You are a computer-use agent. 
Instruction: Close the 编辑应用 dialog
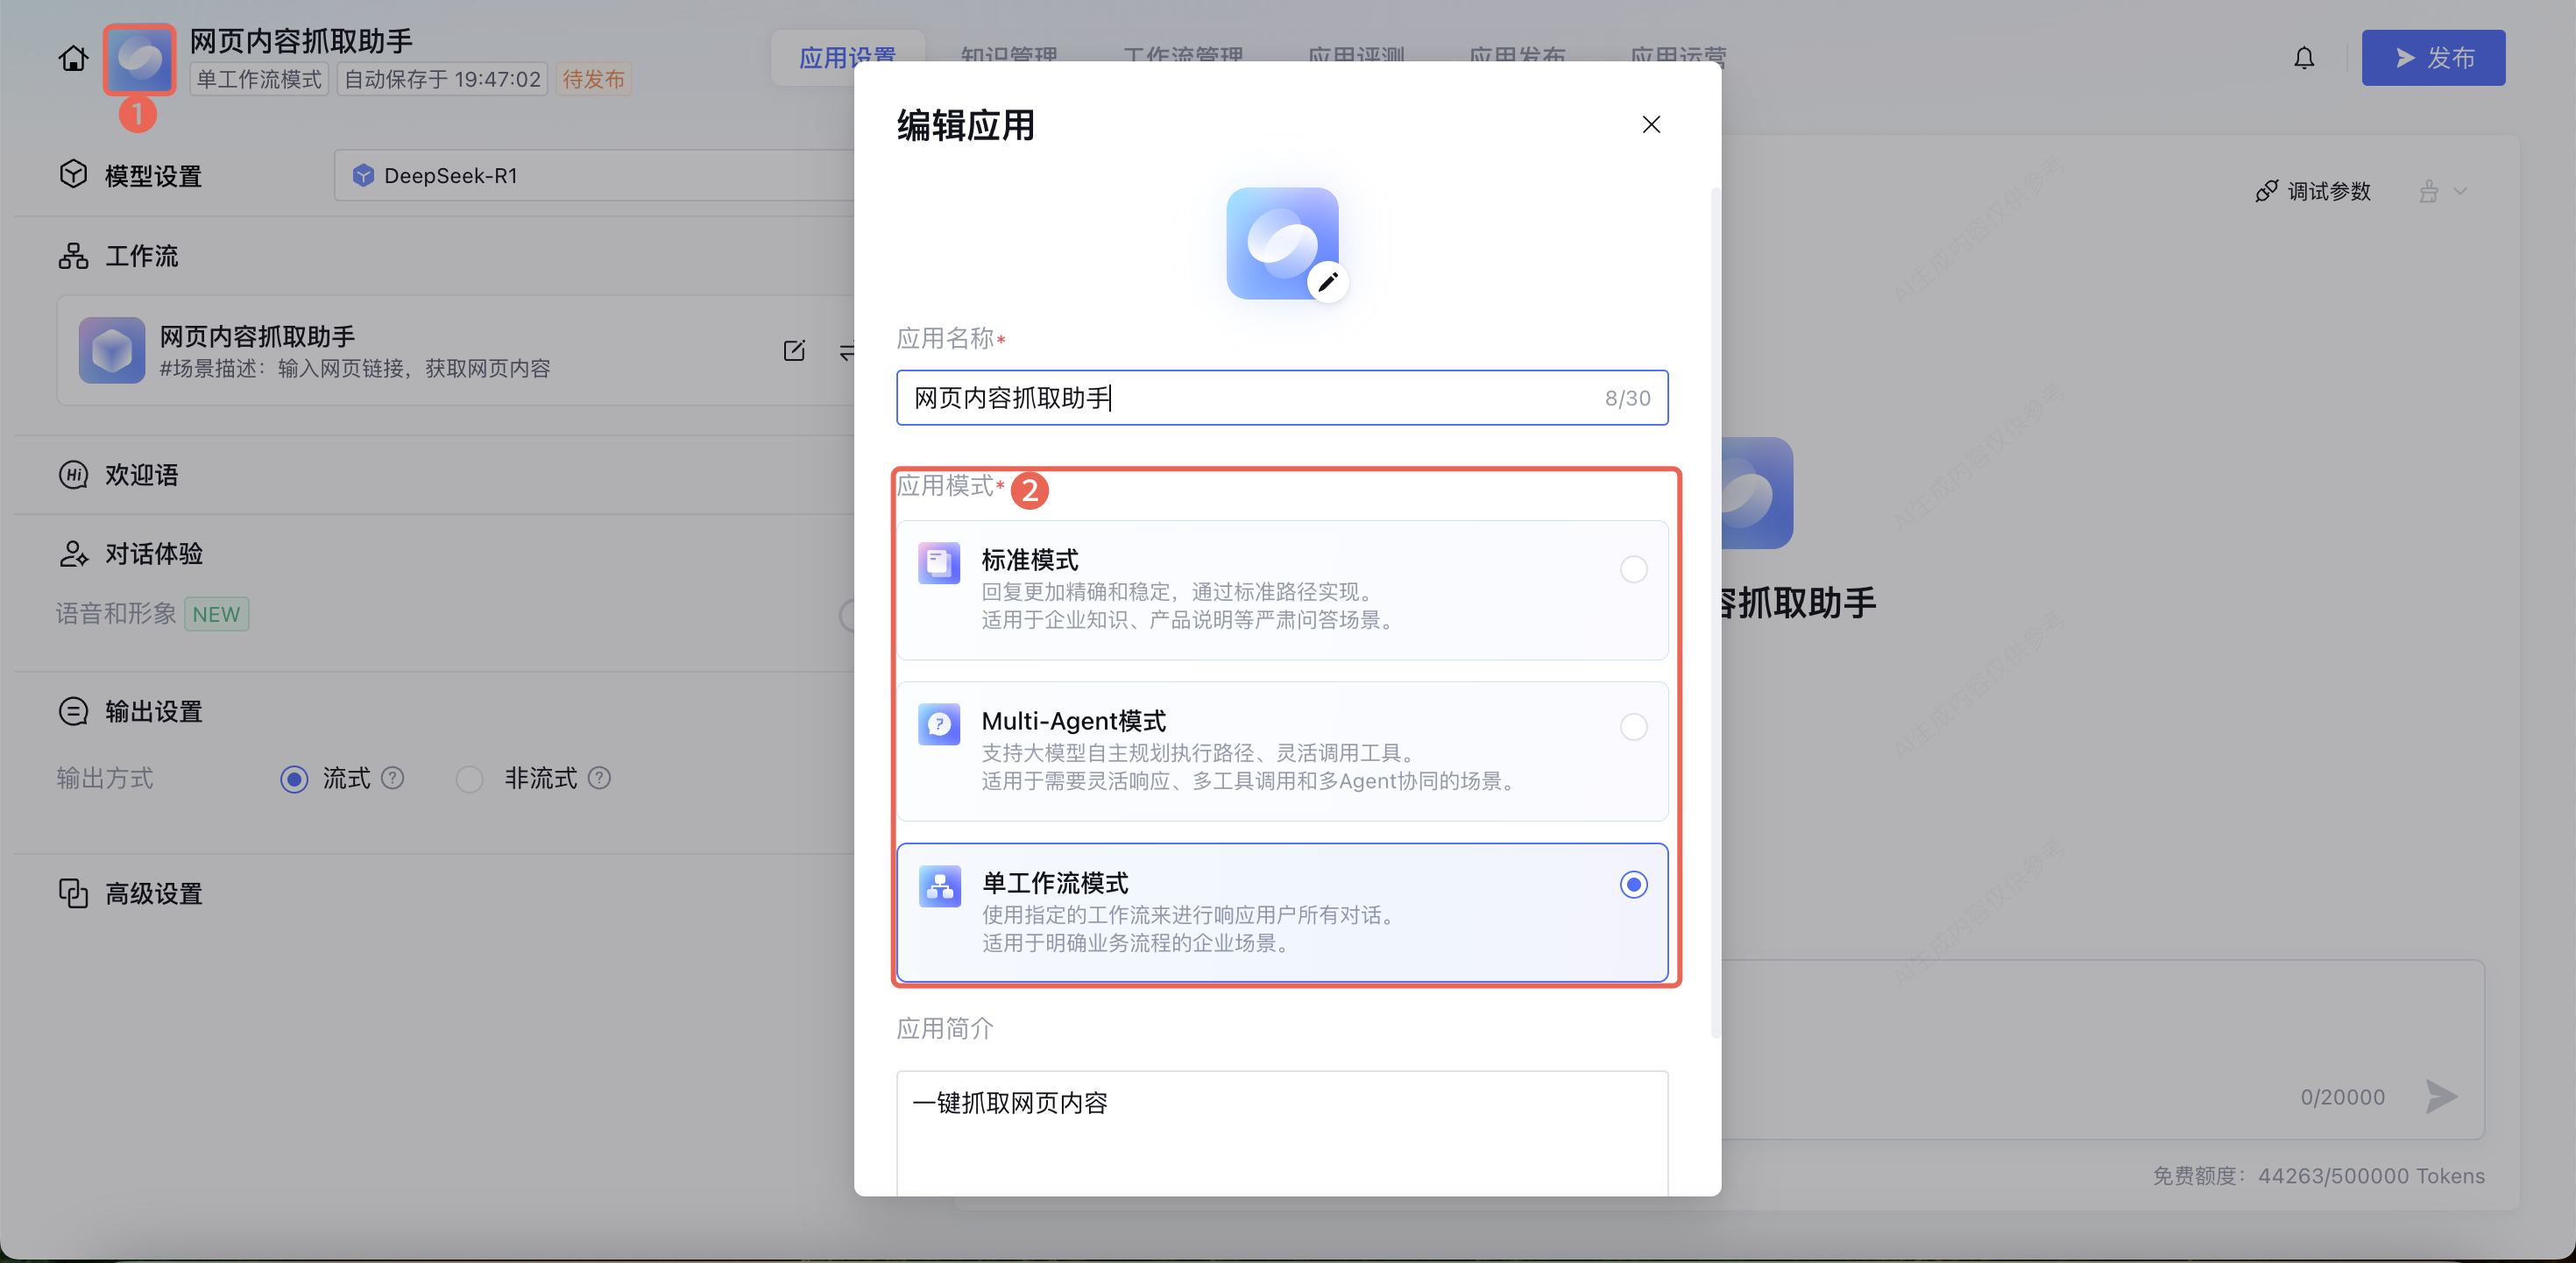click(x=1651, y=124)
